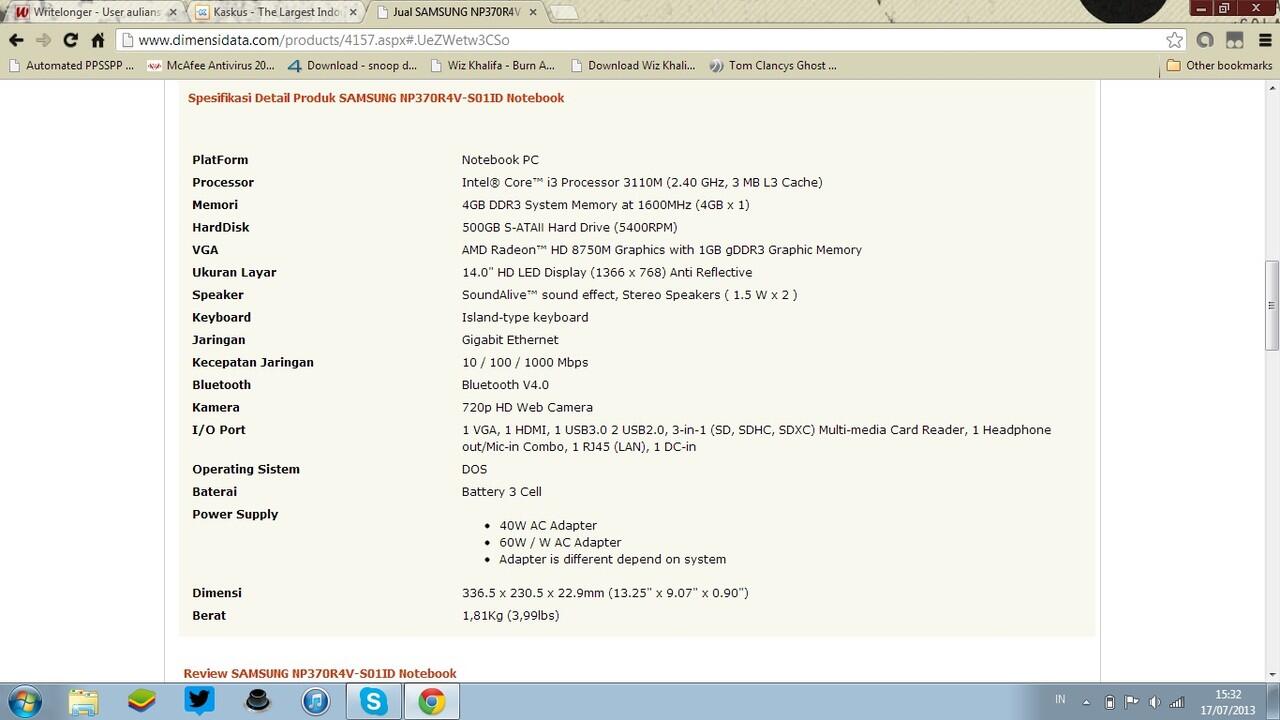Open the Twitter app taskbar icon
1280x720 pixels.
[x=199, y=701]
